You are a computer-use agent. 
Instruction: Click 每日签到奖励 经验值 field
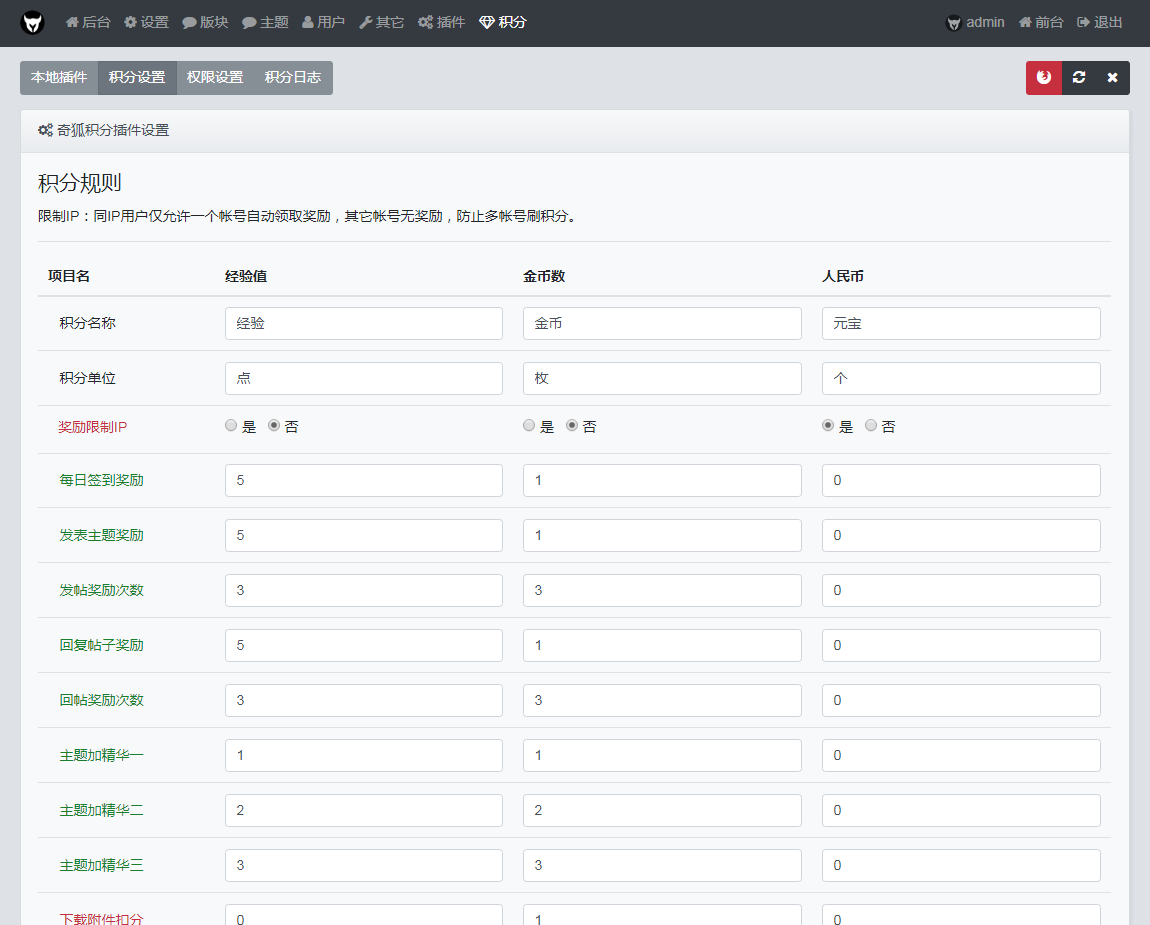(x=364, y=480)
